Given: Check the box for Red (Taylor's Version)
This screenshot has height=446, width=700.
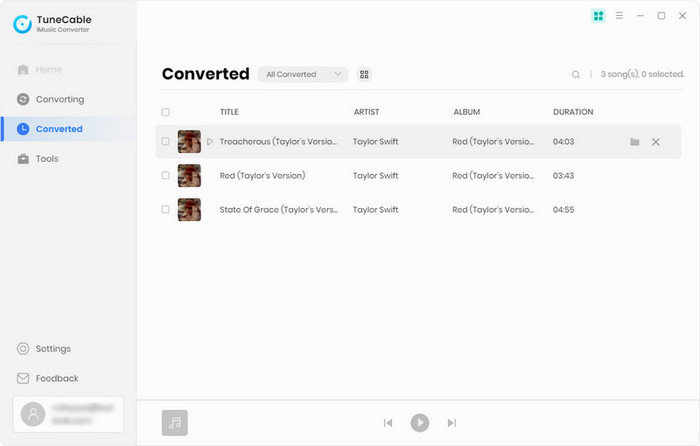Looking at the screenshot, I should 166,175.
